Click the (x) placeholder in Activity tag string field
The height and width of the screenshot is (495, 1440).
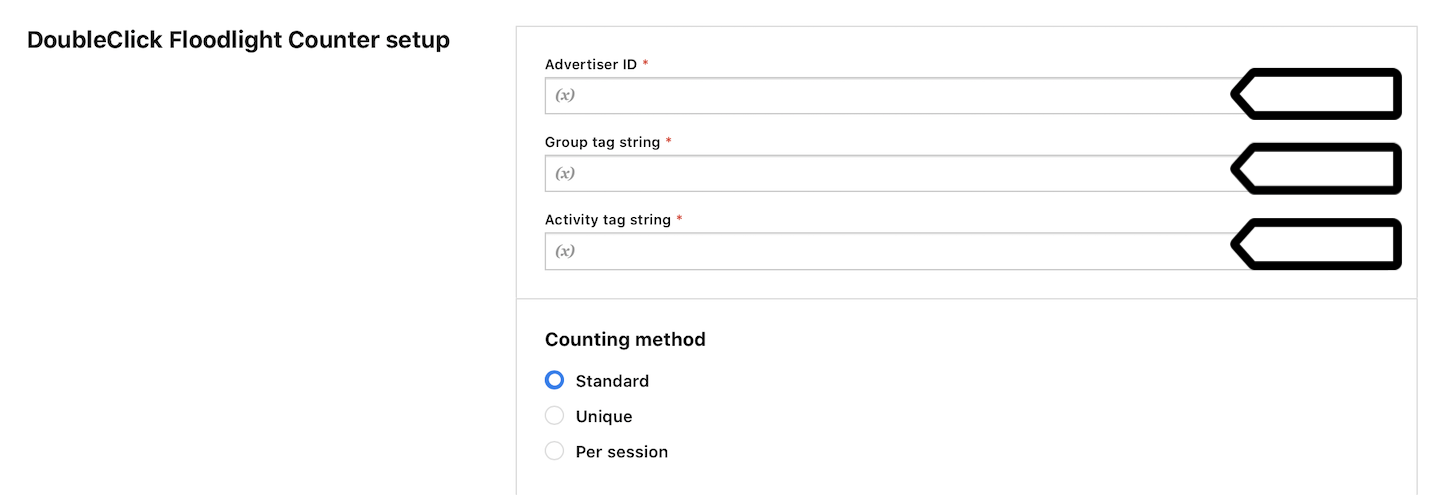[565, 251]
